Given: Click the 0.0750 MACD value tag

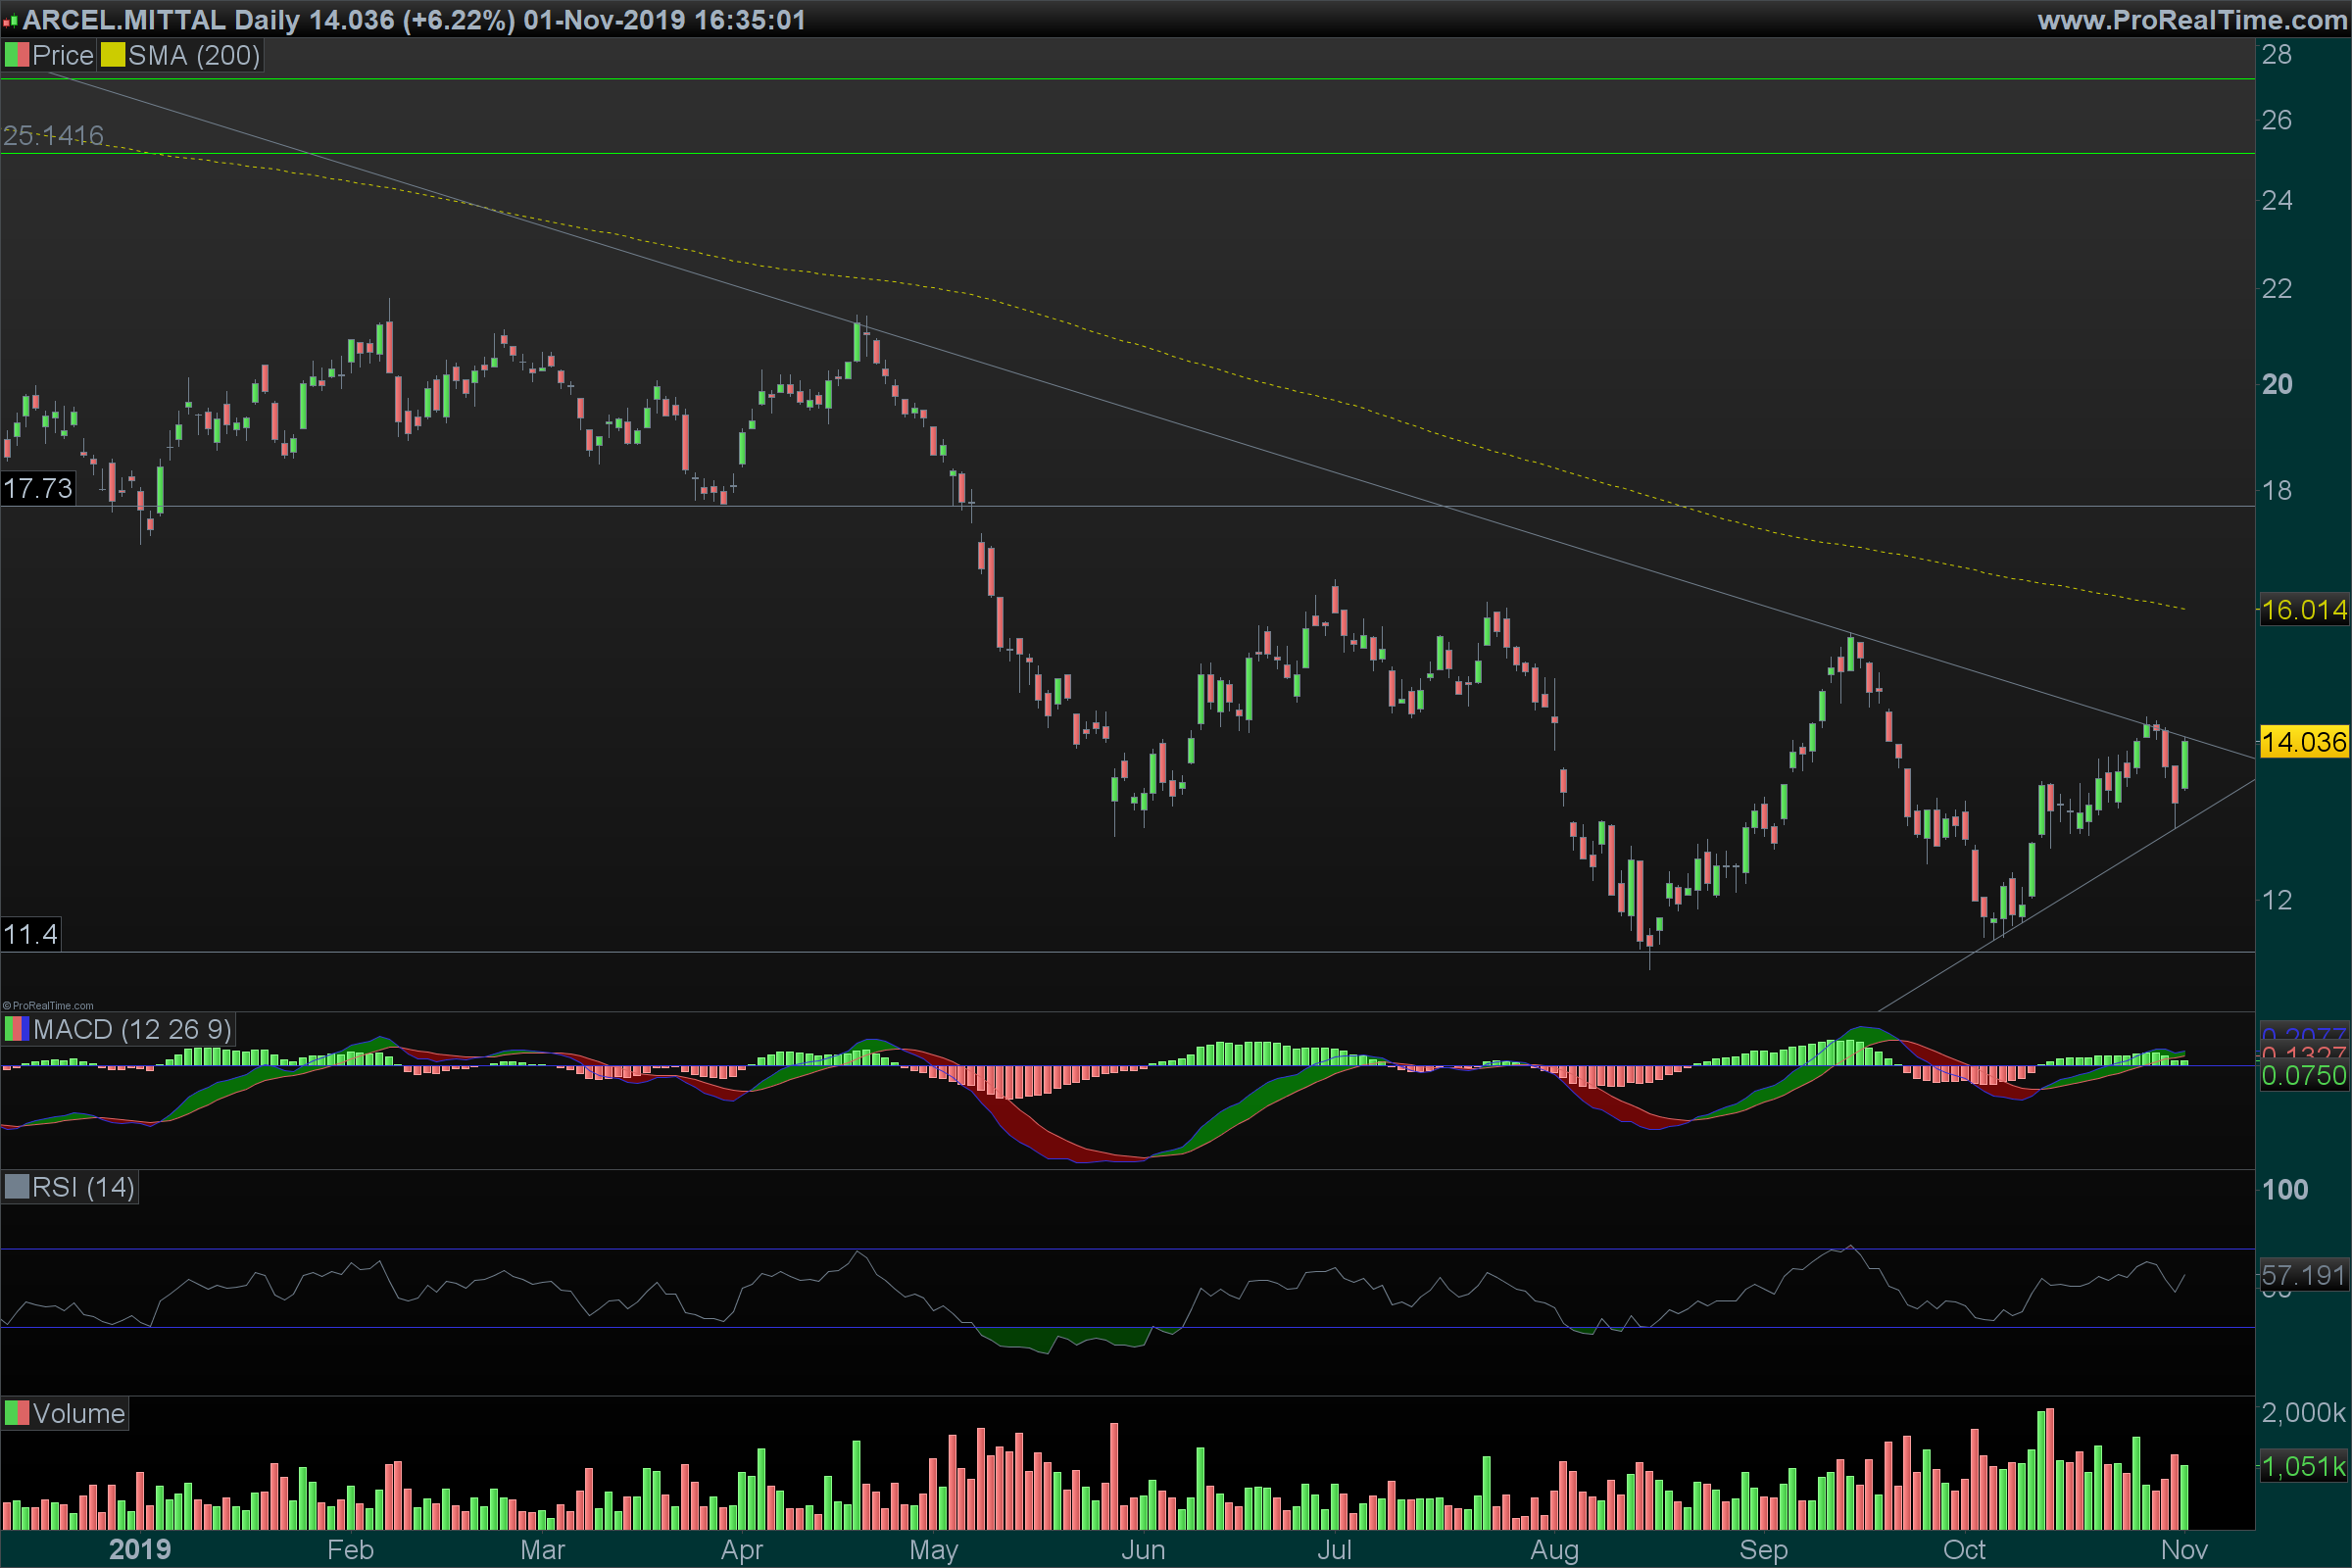Looking at the screenshot, I should (x=2303, y=1075).
